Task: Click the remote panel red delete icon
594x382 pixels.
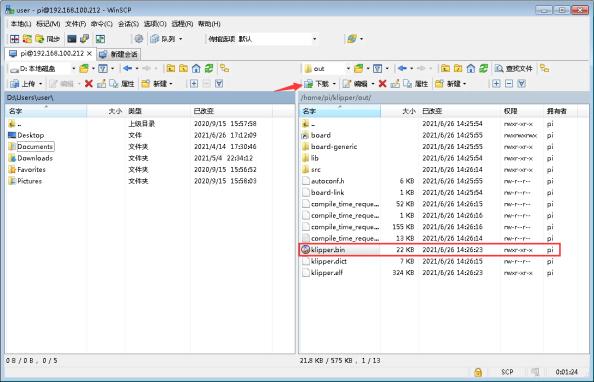Action: point(382,84)
